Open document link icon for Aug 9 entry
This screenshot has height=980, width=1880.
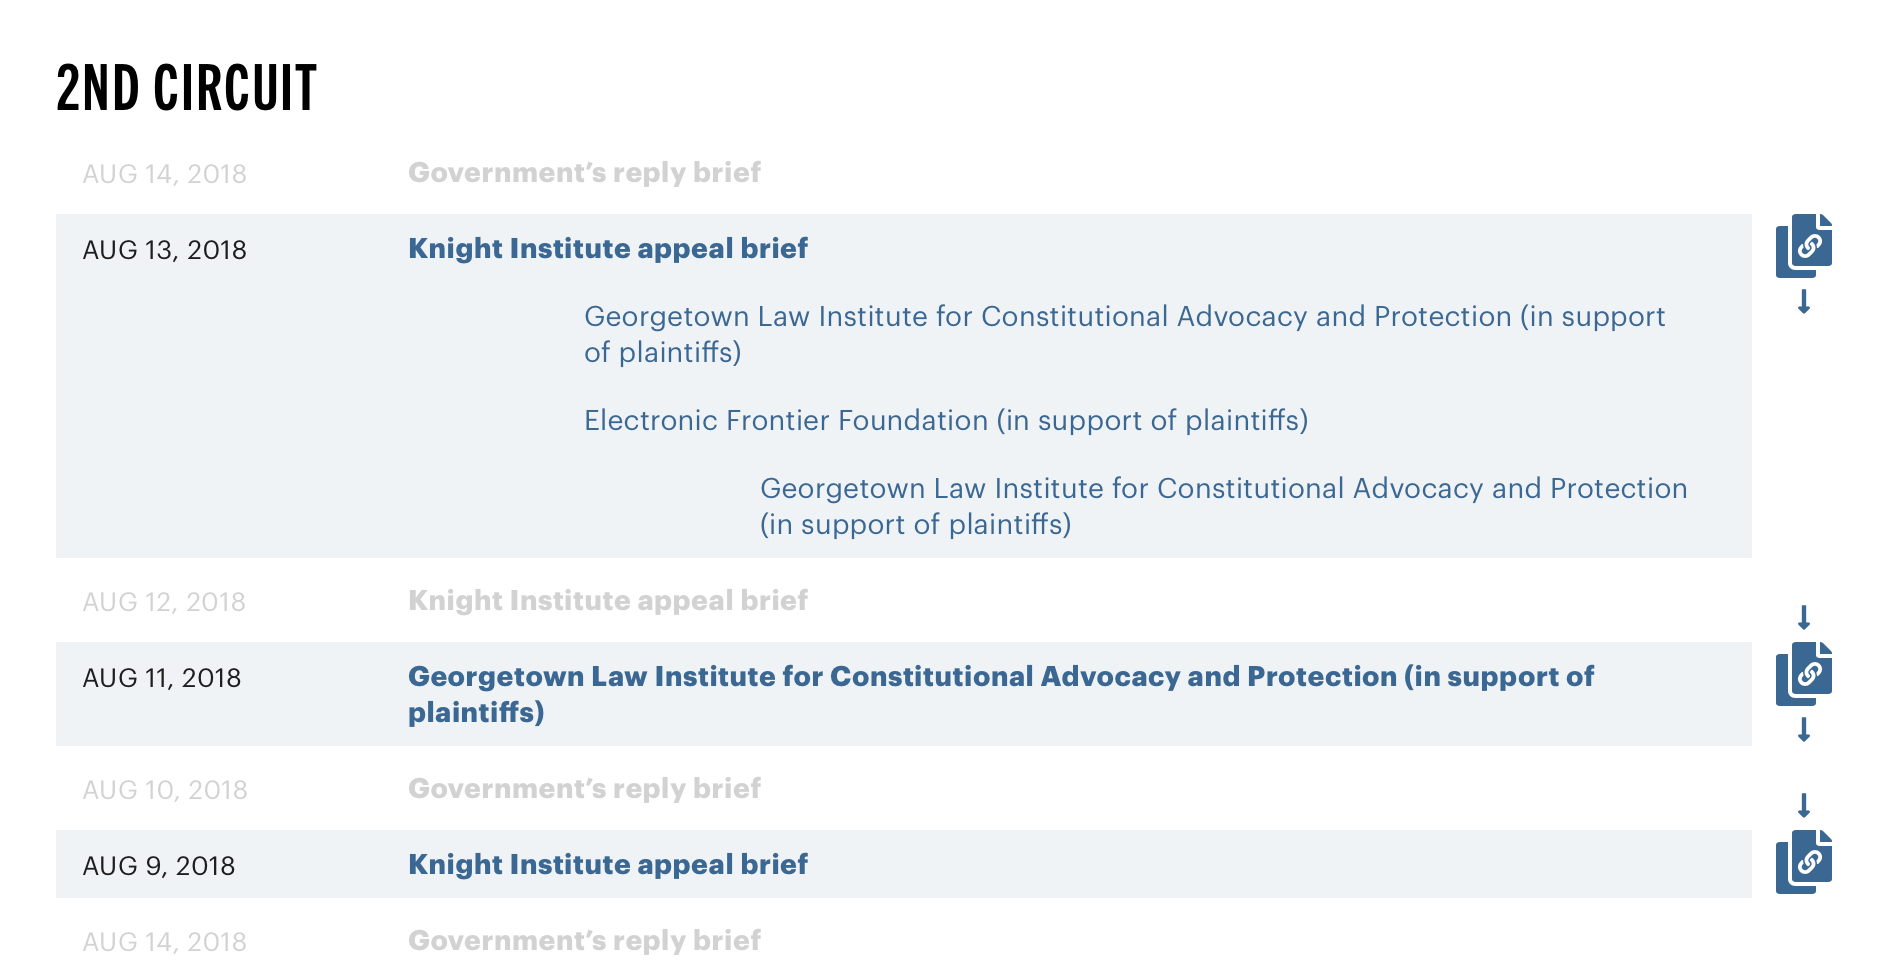(x=1804, y=862)
